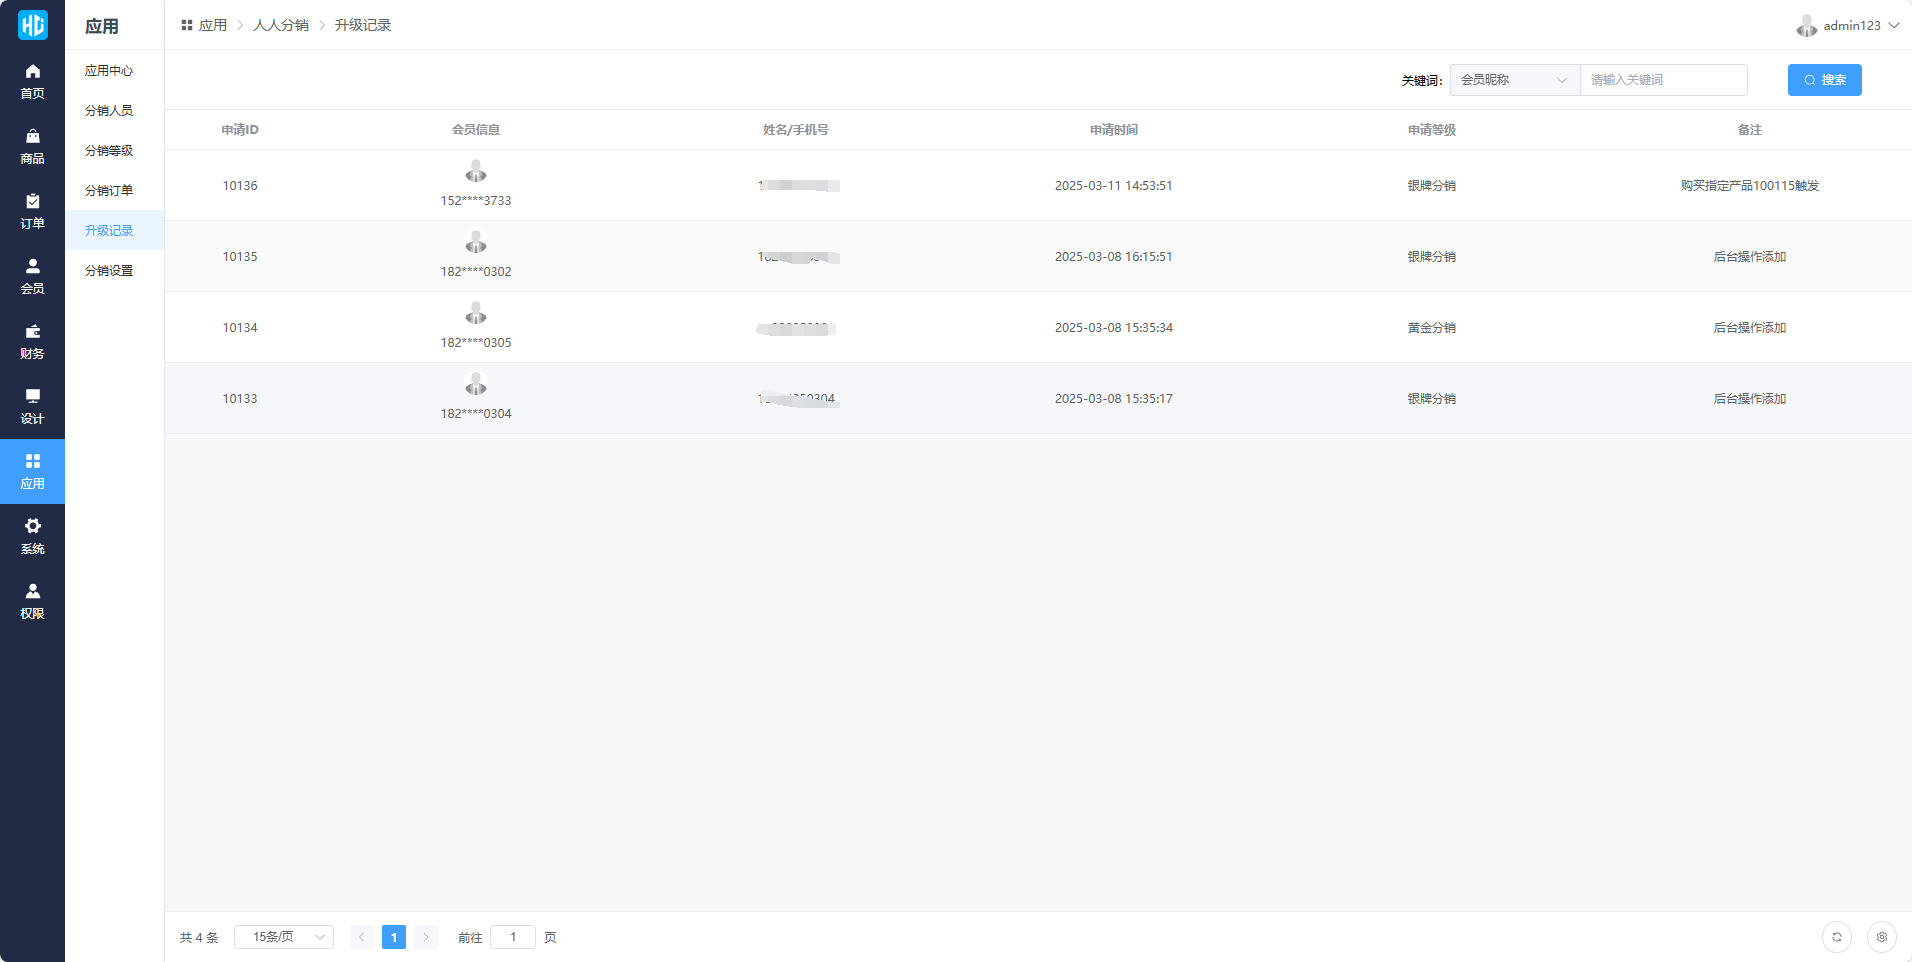Expand the admin123 user menu
The image size is (1912, 962).
pyautogui.click(x=1848, y=26)
